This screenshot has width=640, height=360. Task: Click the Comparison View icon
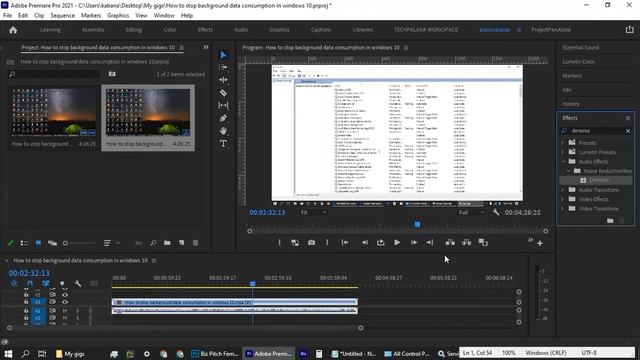click(x=483, y=242)
